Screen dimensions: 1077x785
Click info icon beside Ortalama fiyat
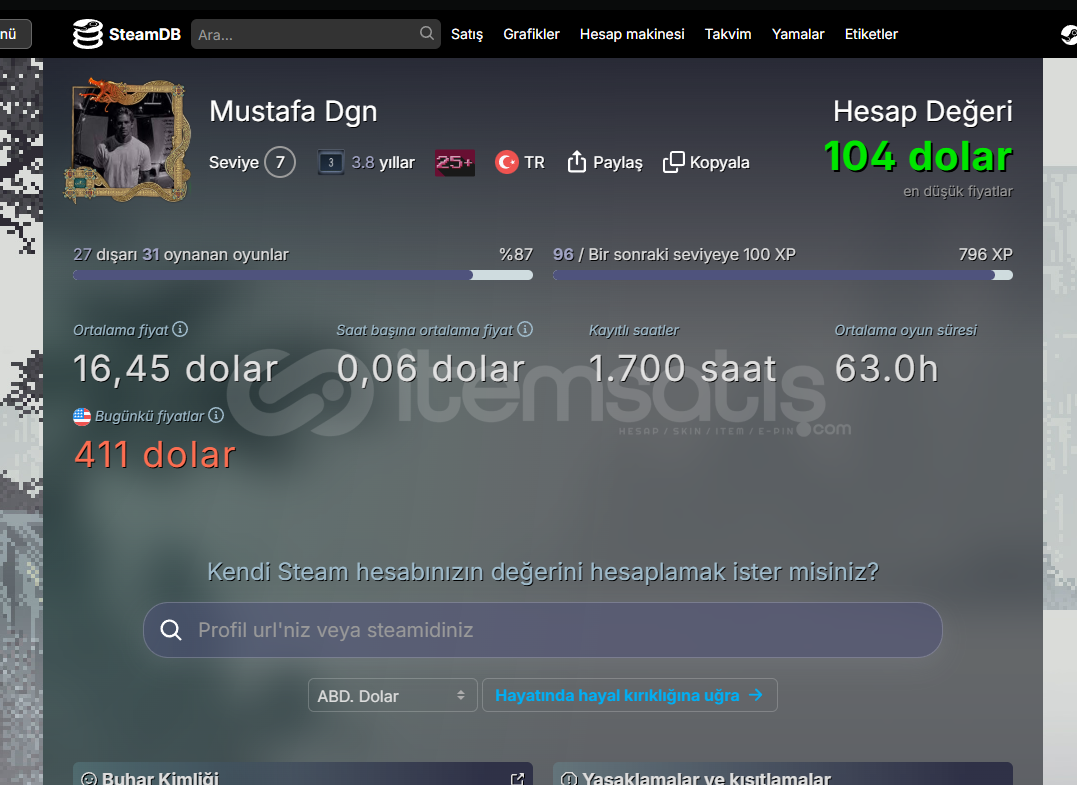click(x=180, y=330)
